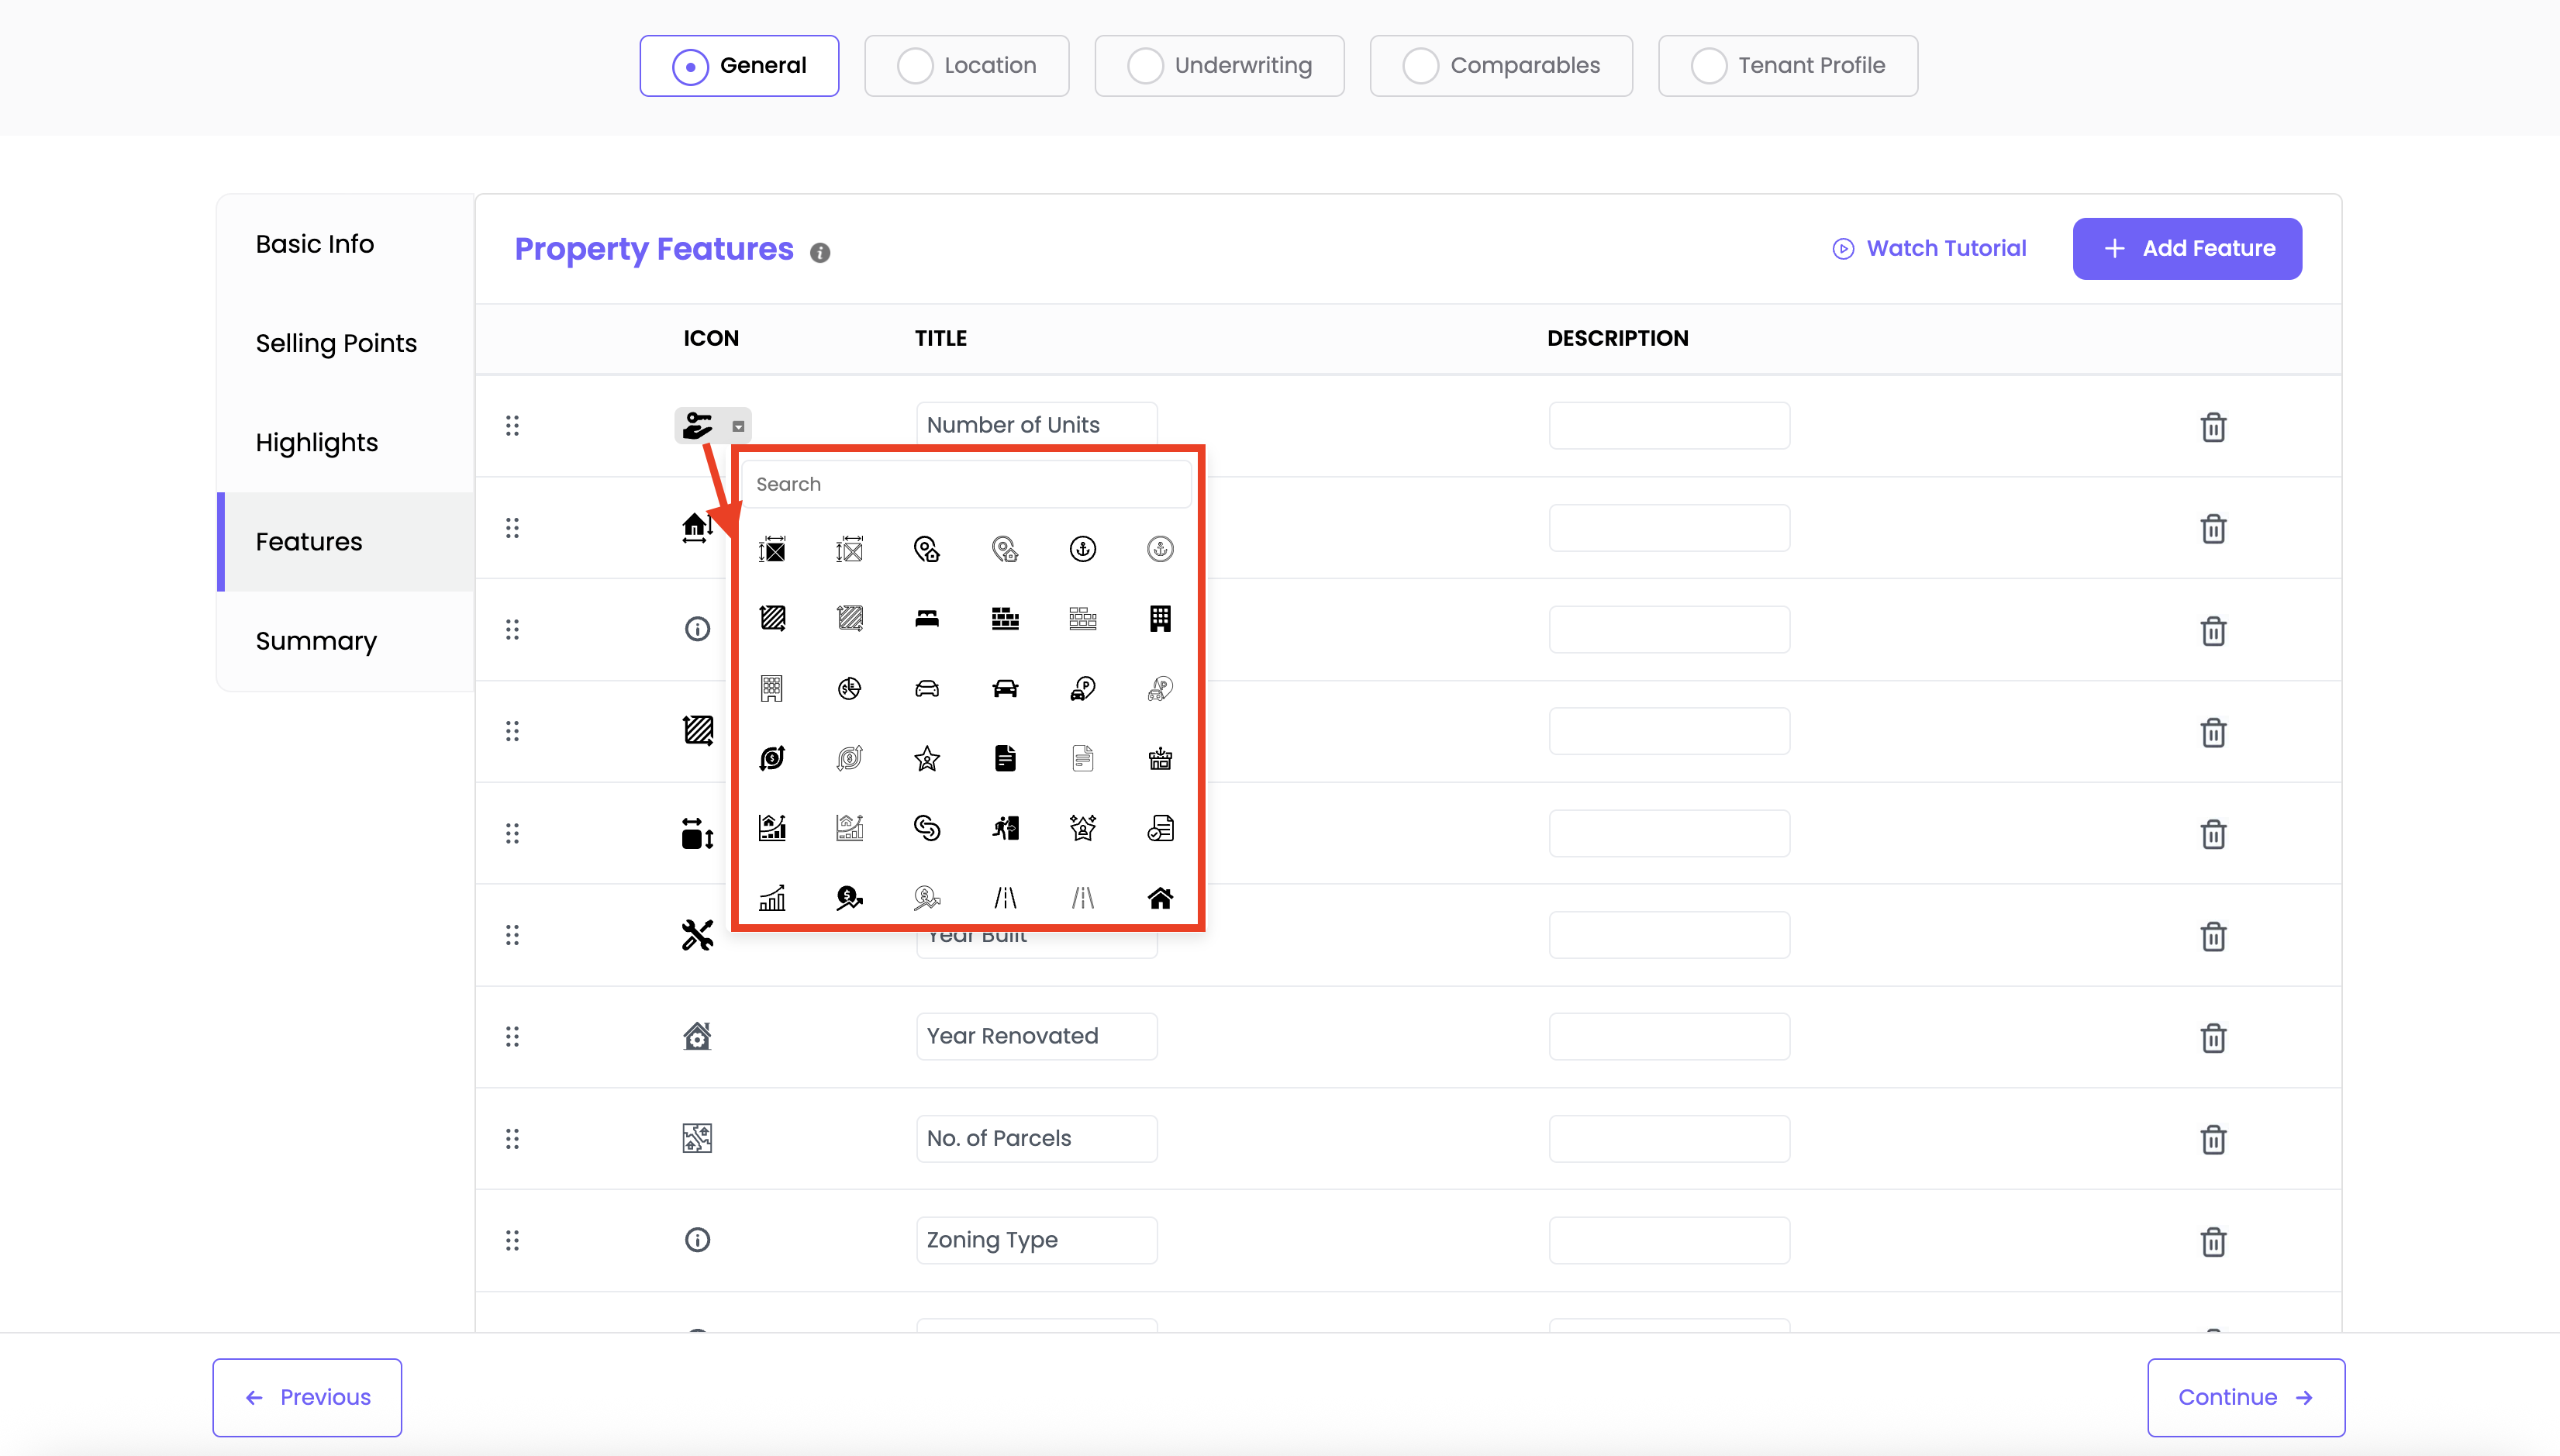Pick the bed icon in the picker
The image size is (2560, 1456).
(x=926, y=618)
